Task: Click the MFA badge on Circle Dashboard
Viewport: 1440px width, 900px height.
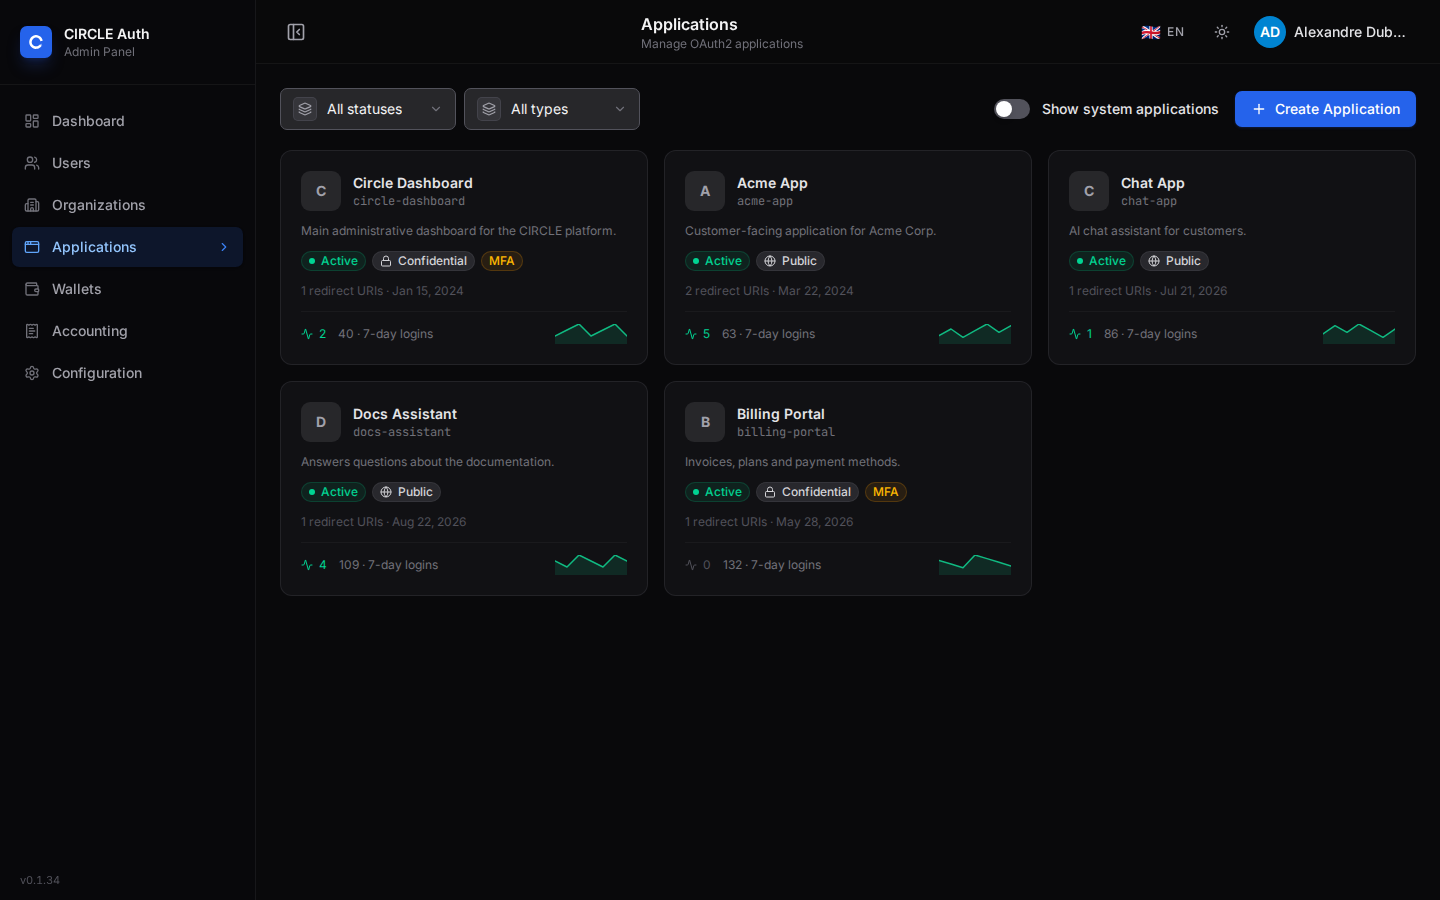Action: coord(502,261)
